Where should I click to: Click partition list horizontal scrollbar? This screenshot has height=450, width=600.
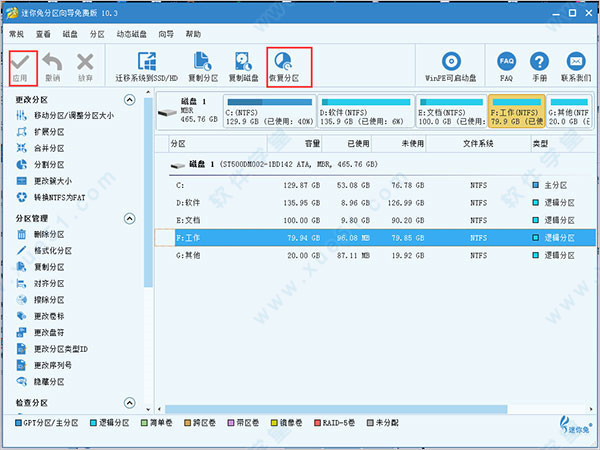336,409
